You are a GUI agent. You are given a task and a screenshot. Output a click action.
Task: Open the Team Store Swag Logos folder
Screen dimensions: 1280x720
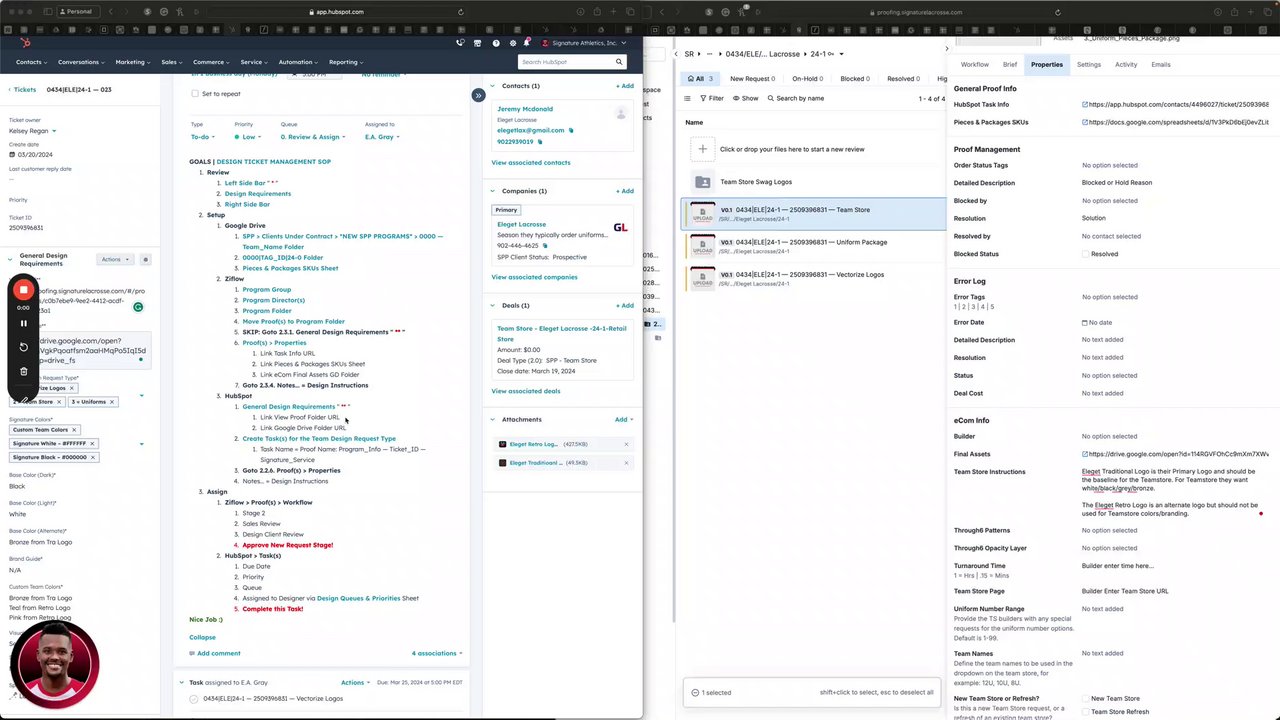(755, 182)
